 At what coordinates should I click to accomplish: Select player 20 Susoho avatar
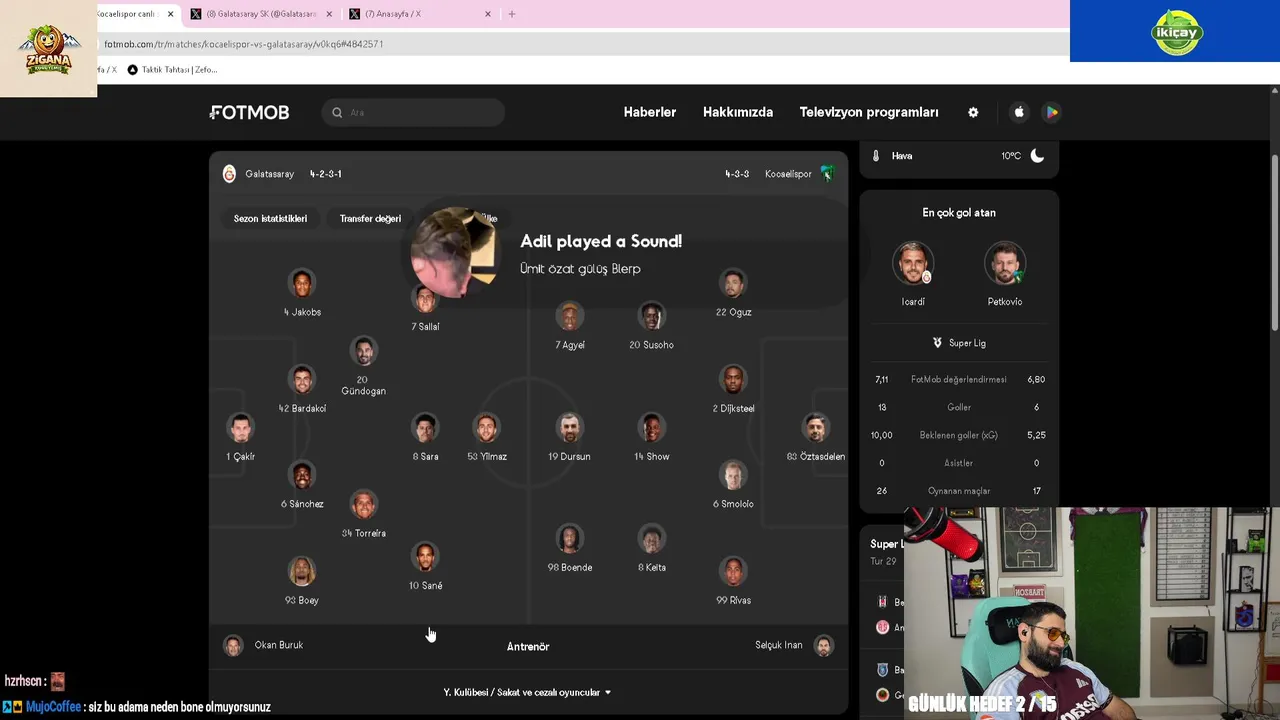tap(651, 317)
